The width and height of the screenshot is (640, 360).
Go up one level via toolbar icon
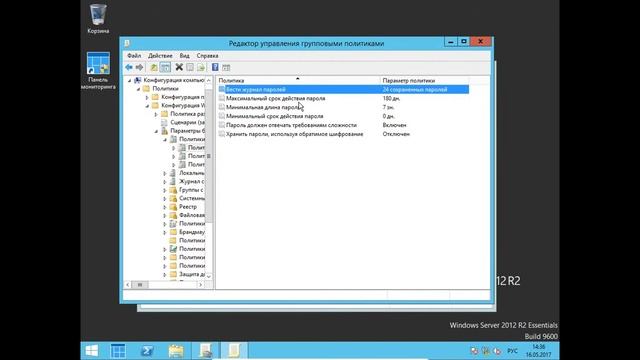coord(154,67)
